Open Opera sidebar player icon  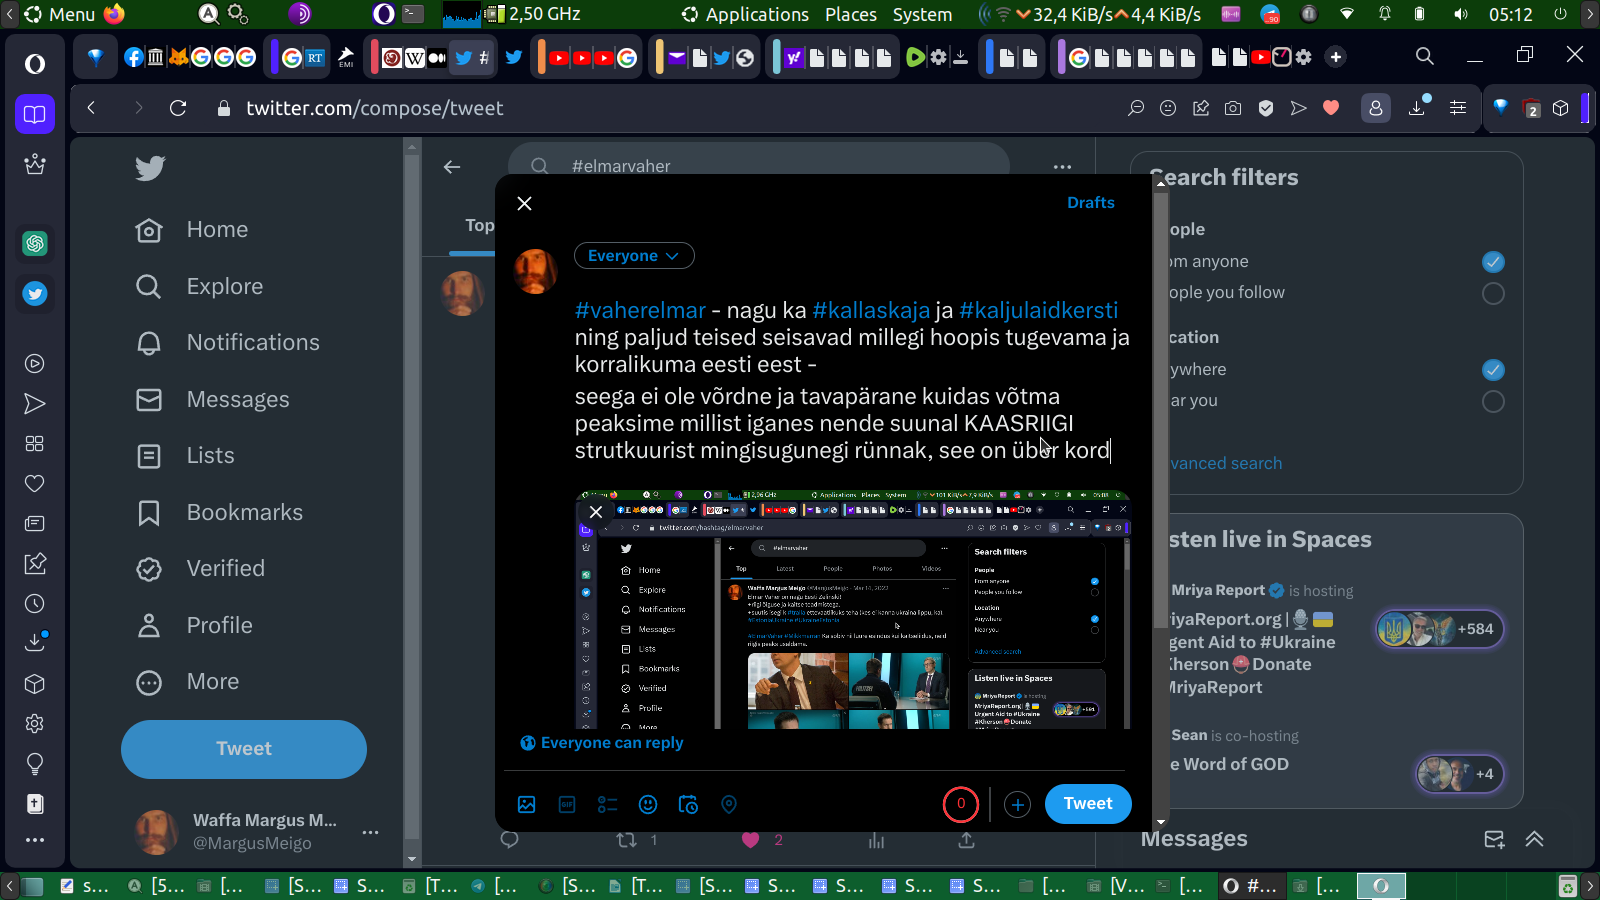pos(35,364)
